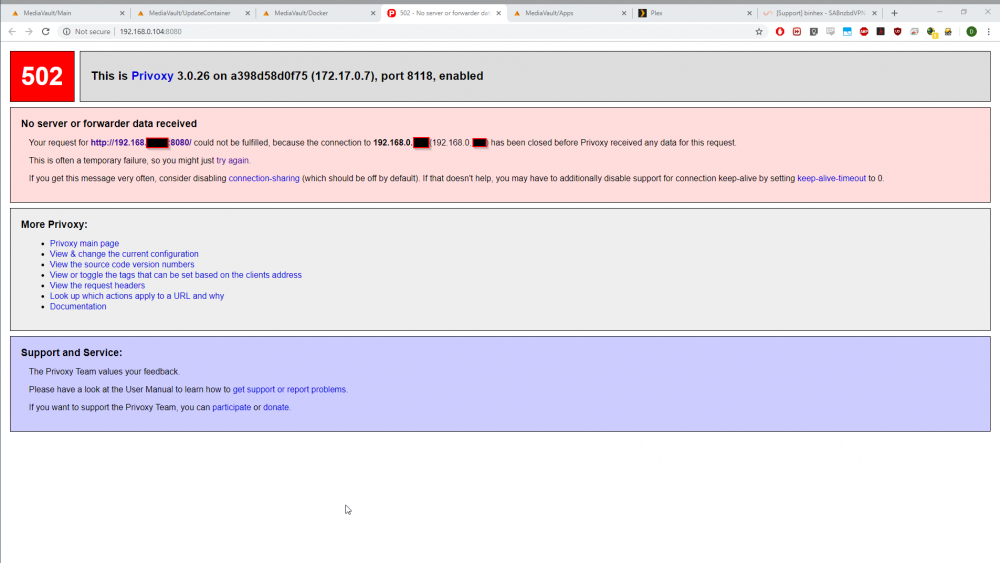Close the MediaVault/Apps tab
The width and height of the screenshot is (1000, 563).
point(624,13)
